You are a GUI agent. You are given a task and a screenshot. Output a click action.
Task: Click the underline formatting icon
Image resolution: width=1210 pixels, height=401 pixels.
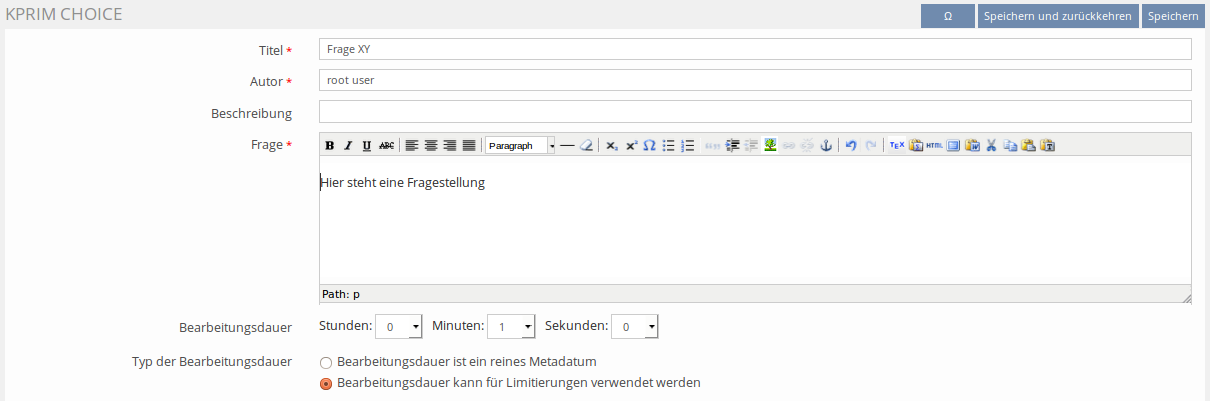click(367, 145)
